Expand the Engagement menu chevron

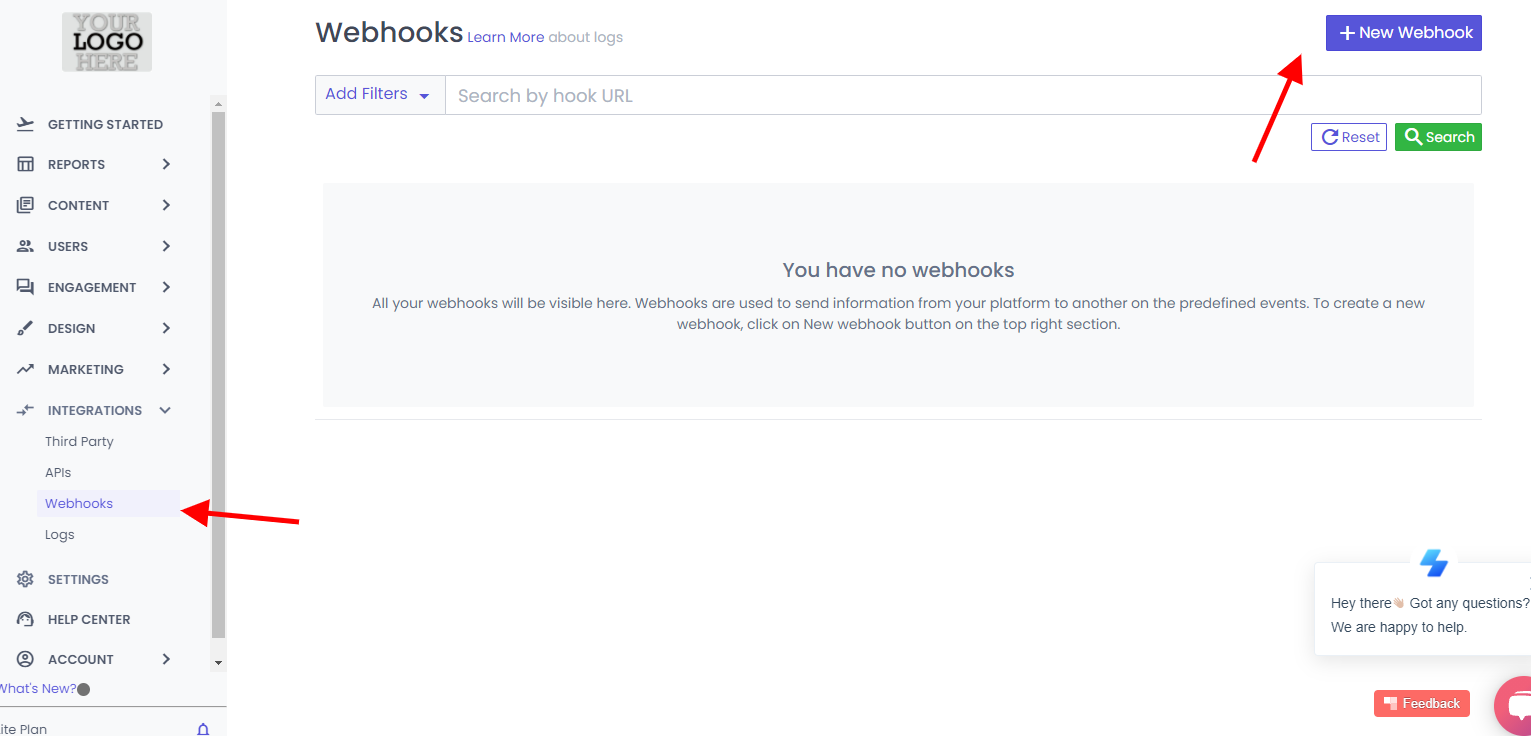(x=166, y=287)
